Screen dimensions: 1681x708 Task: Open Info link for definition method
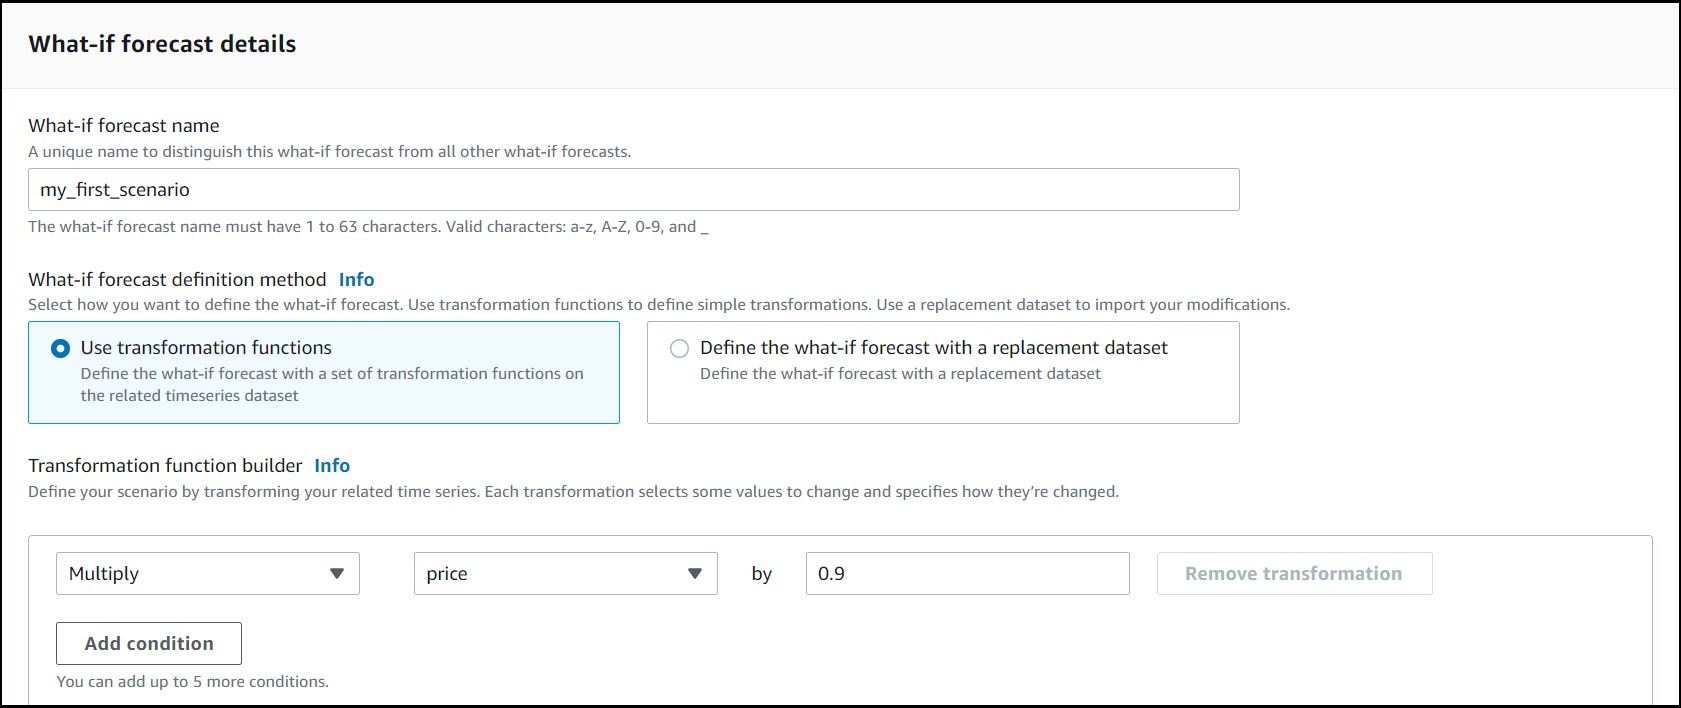[357, 280]
